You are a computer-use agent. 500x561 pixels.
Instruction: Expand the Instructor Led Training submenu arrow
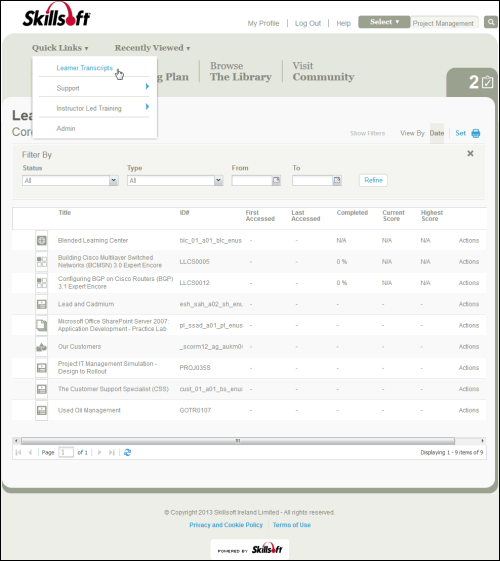click(x=147, y=106)
